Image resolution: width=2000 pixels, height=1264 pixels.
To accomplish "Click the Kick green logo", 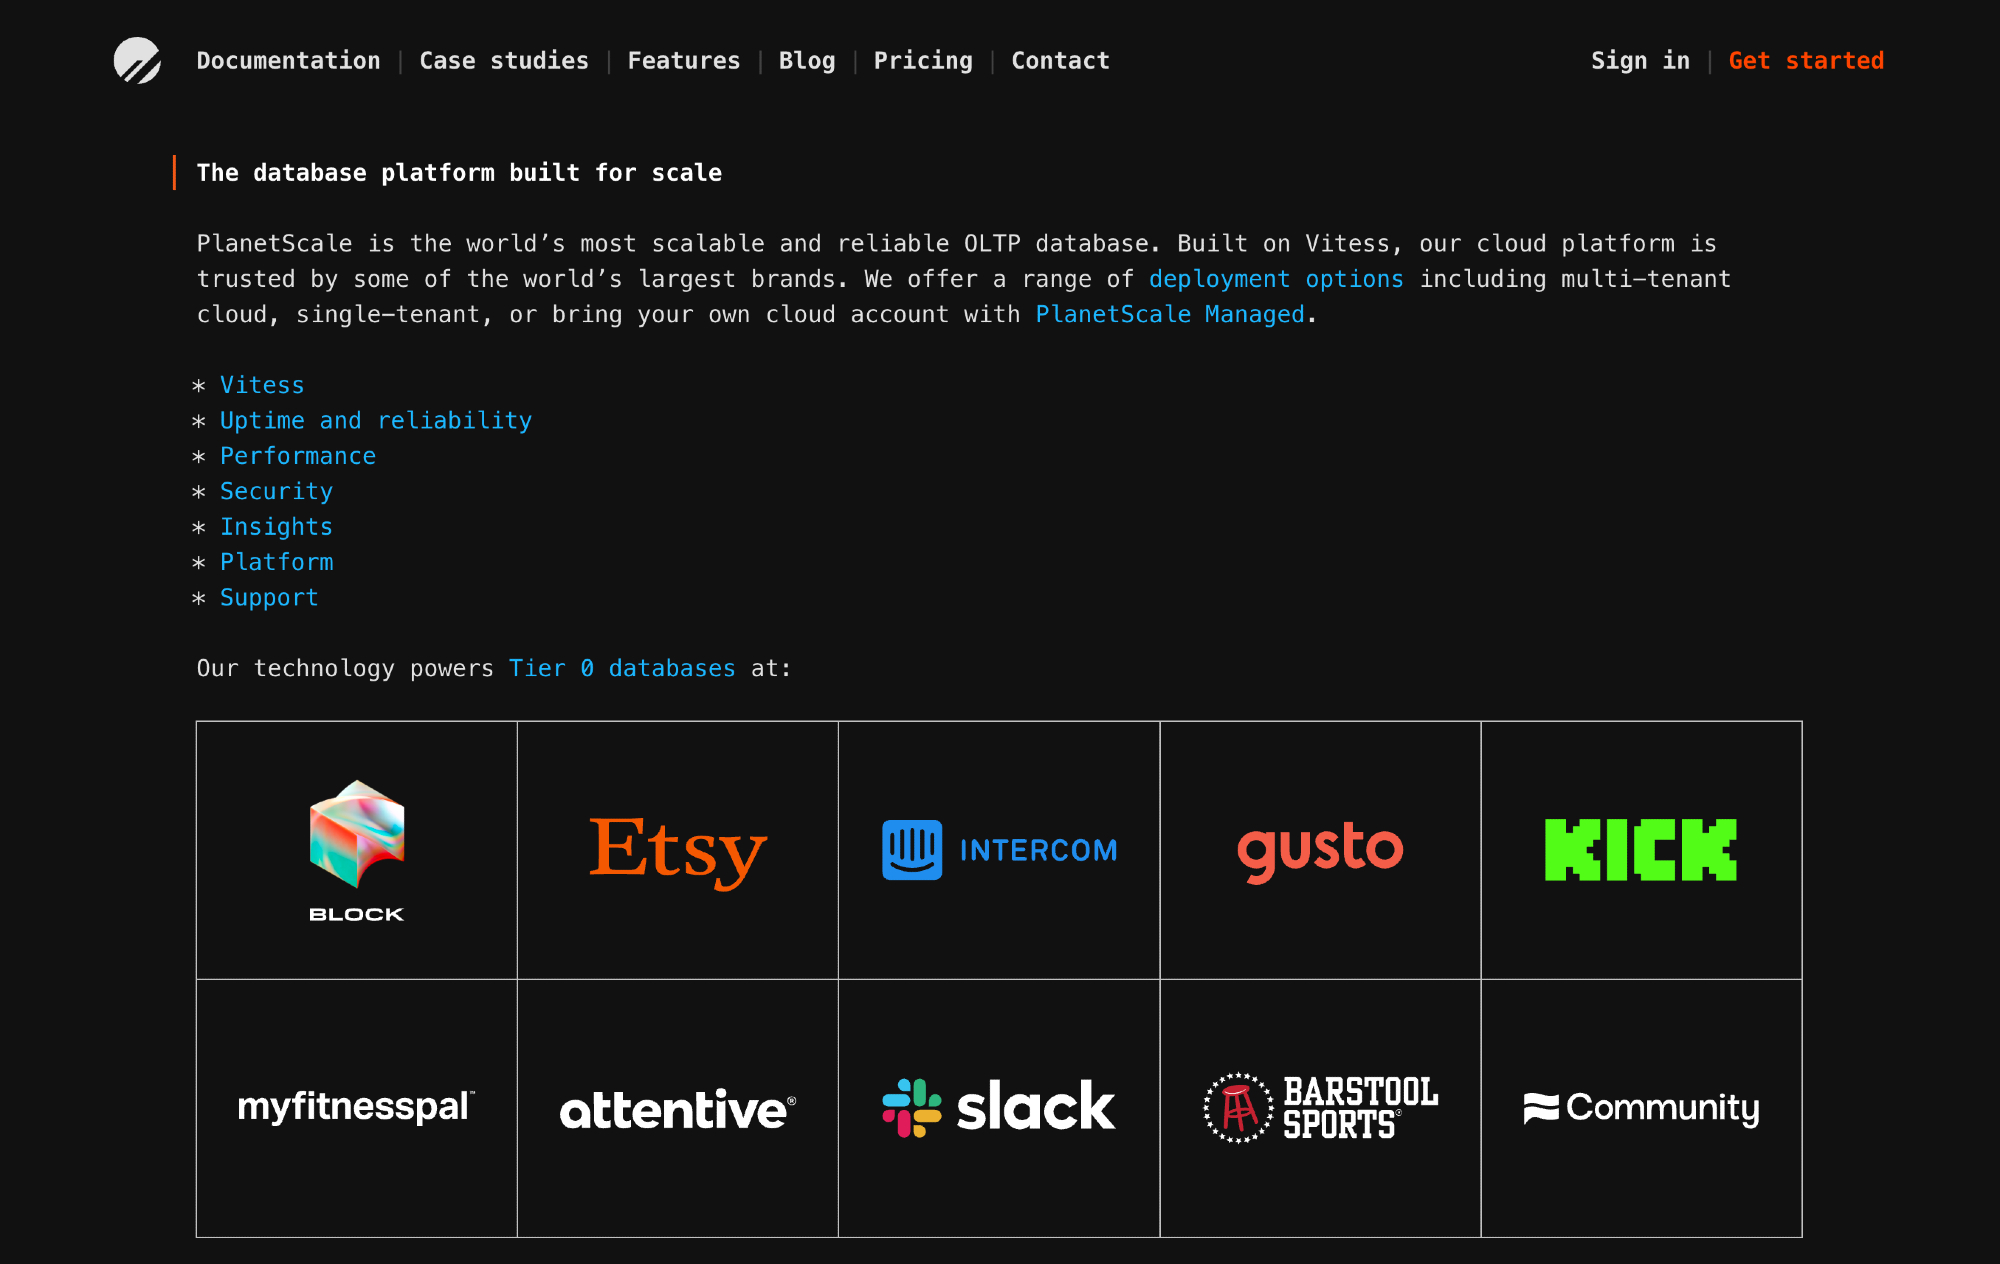I will (1640, 850).
